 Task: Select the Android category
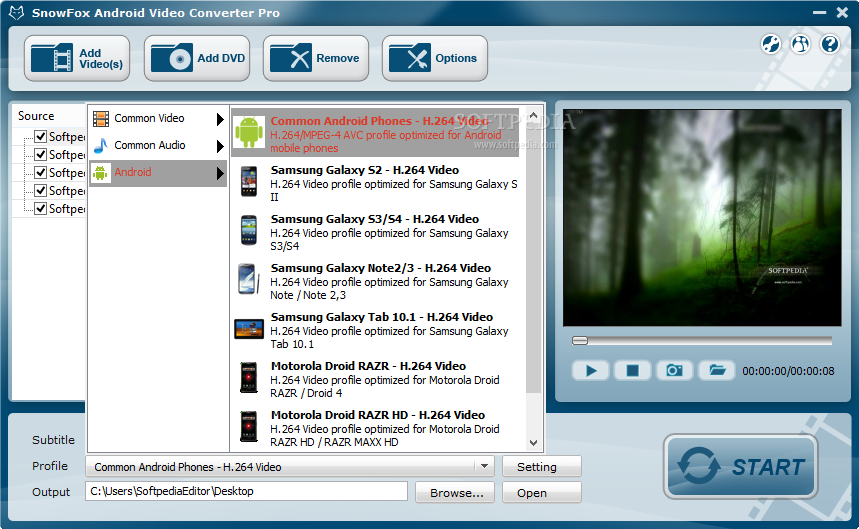[x=158, y=173]
